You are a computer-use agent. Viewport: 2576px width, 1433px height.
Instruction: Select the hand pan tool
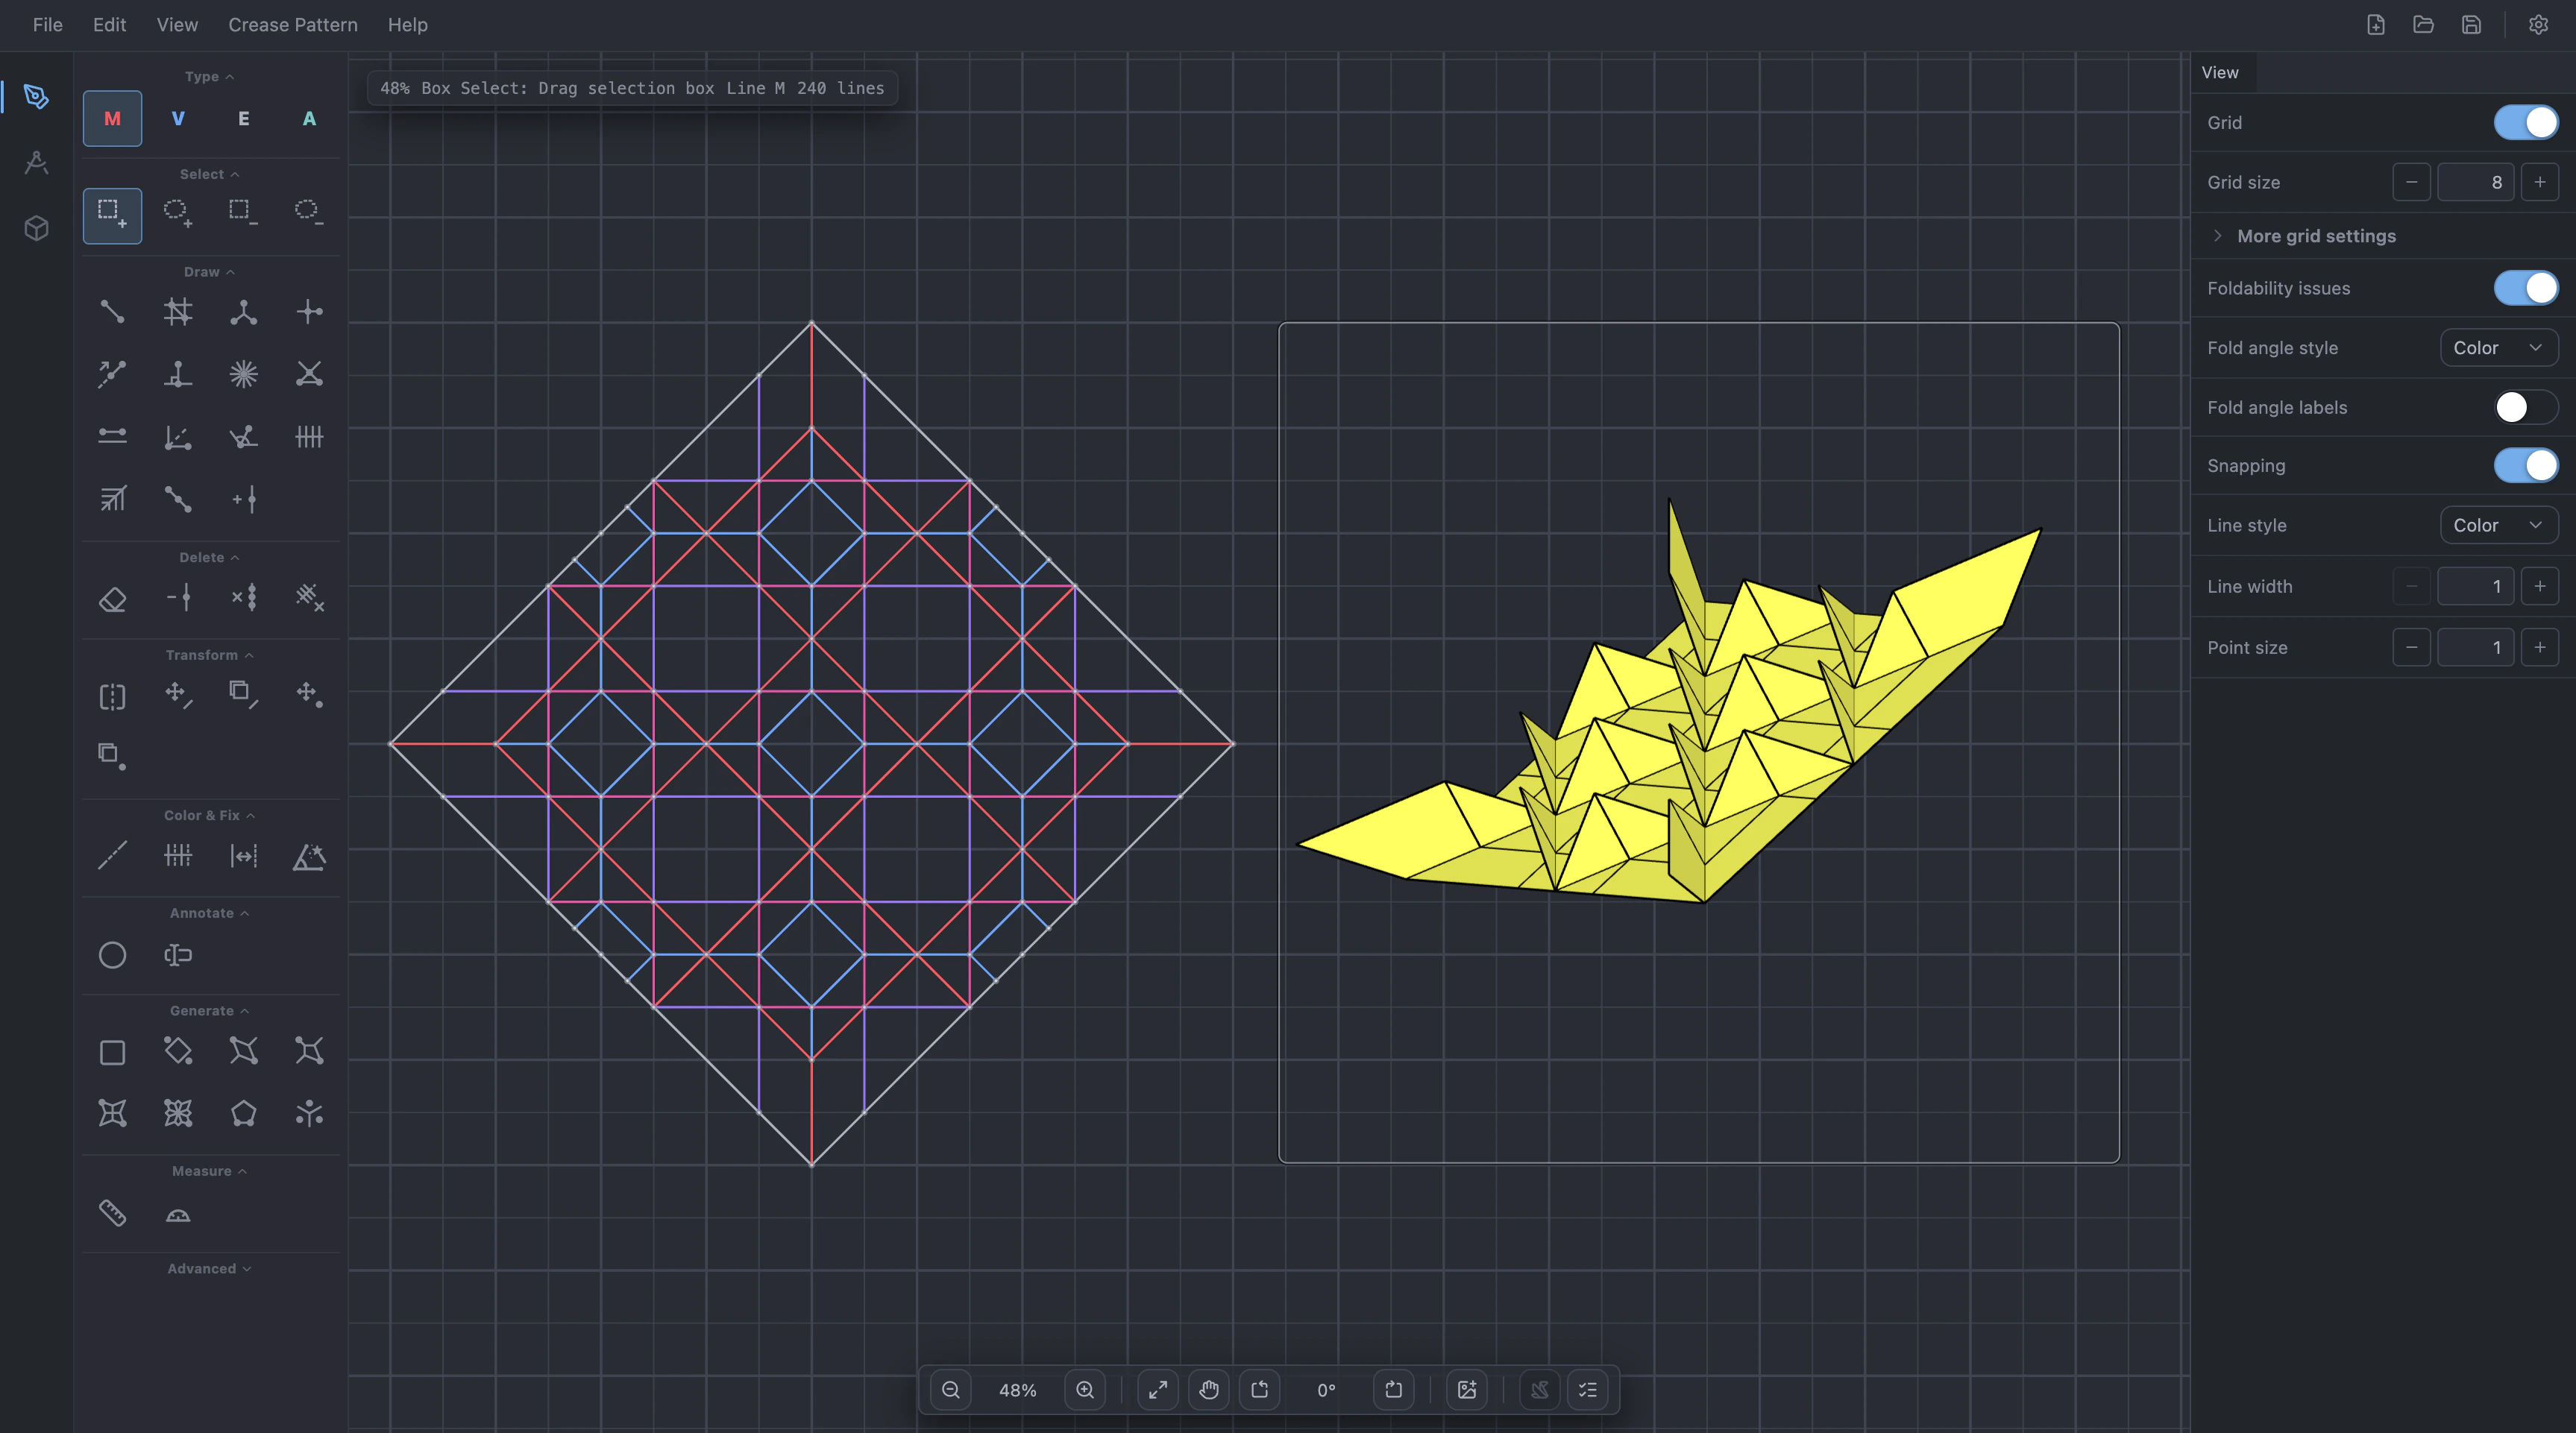(1209, 1390)
